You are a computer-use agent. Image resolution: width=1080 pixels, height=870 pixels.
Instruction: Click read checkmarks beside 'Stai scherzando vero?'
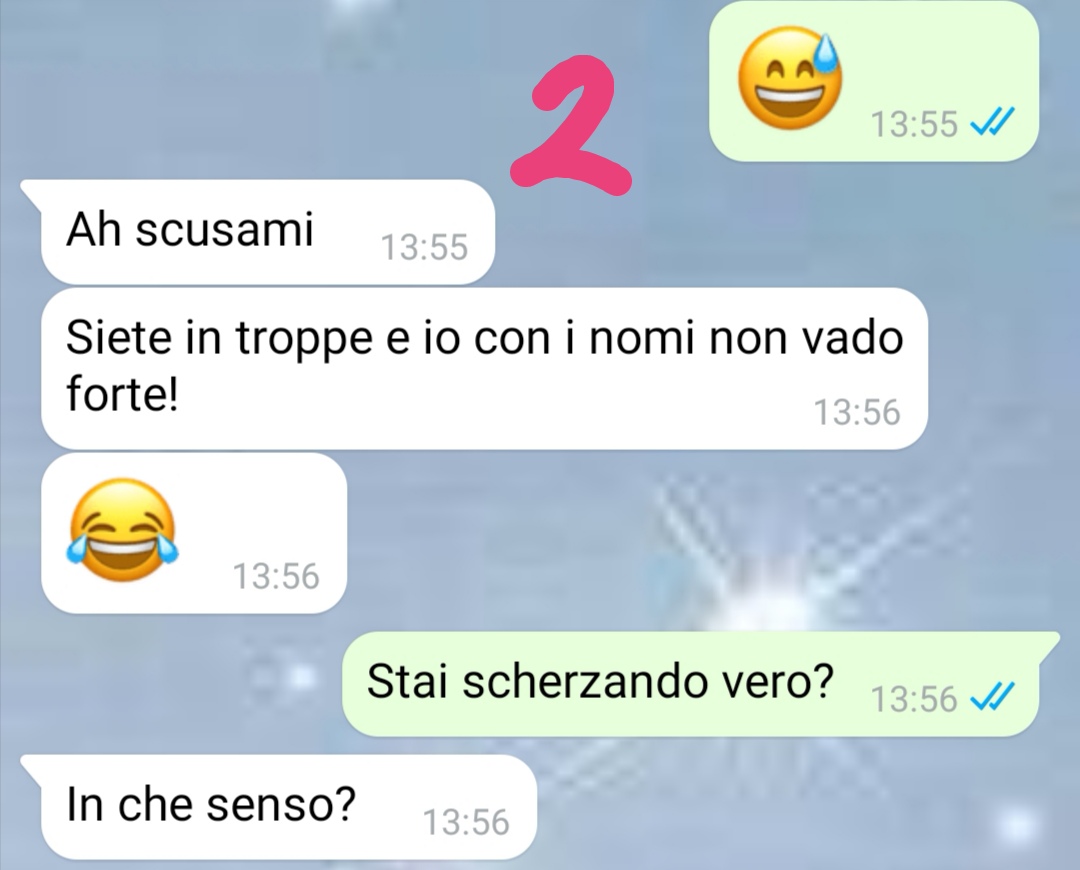coord(991,698)
